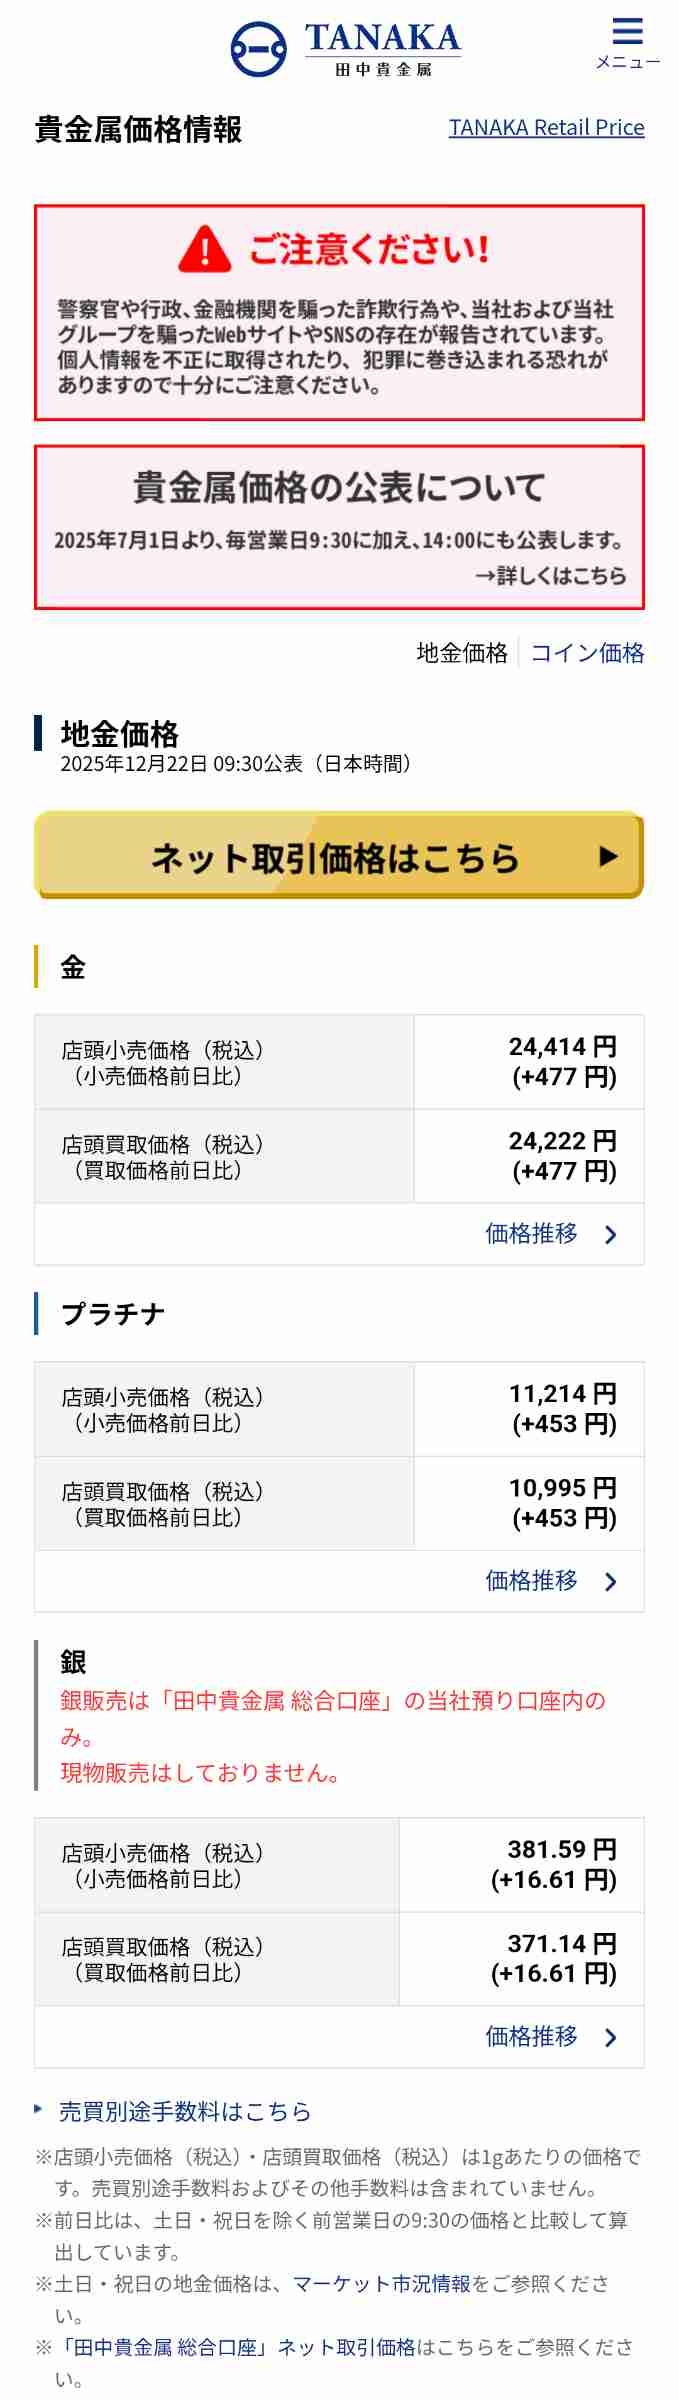Click the →詳しくはこちら link
Image resolution: width=679 pixels, height=2400 pixels.
click(550, 575)
